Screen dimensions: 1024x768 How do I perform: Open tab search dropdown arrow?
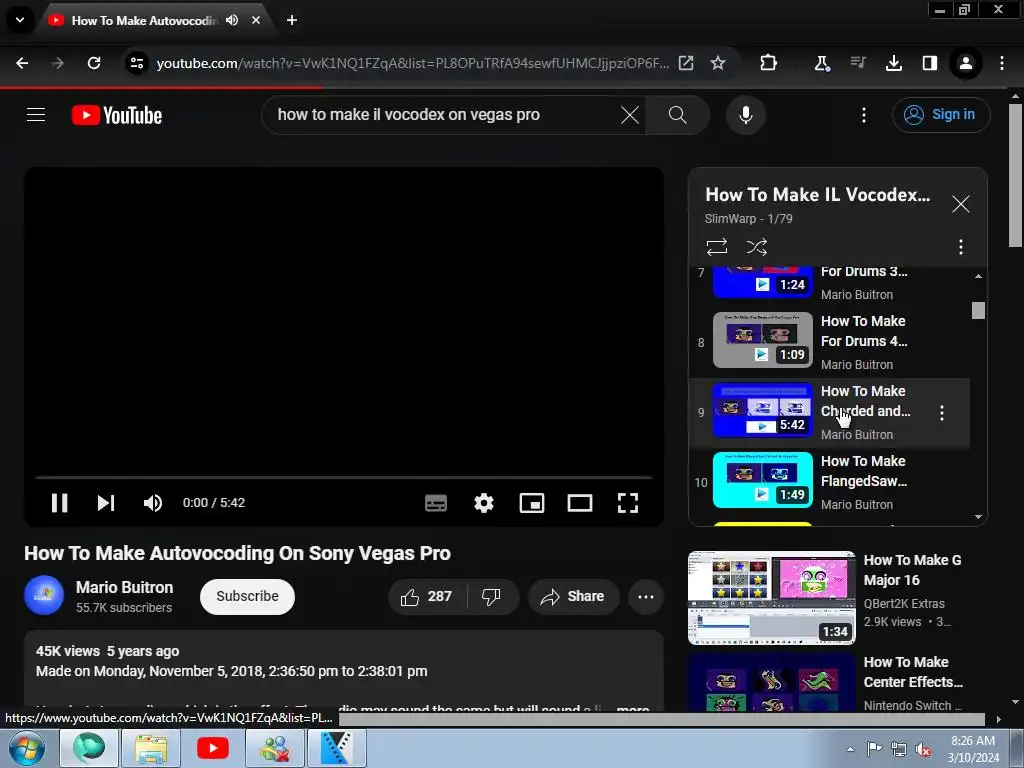[20, 20]
